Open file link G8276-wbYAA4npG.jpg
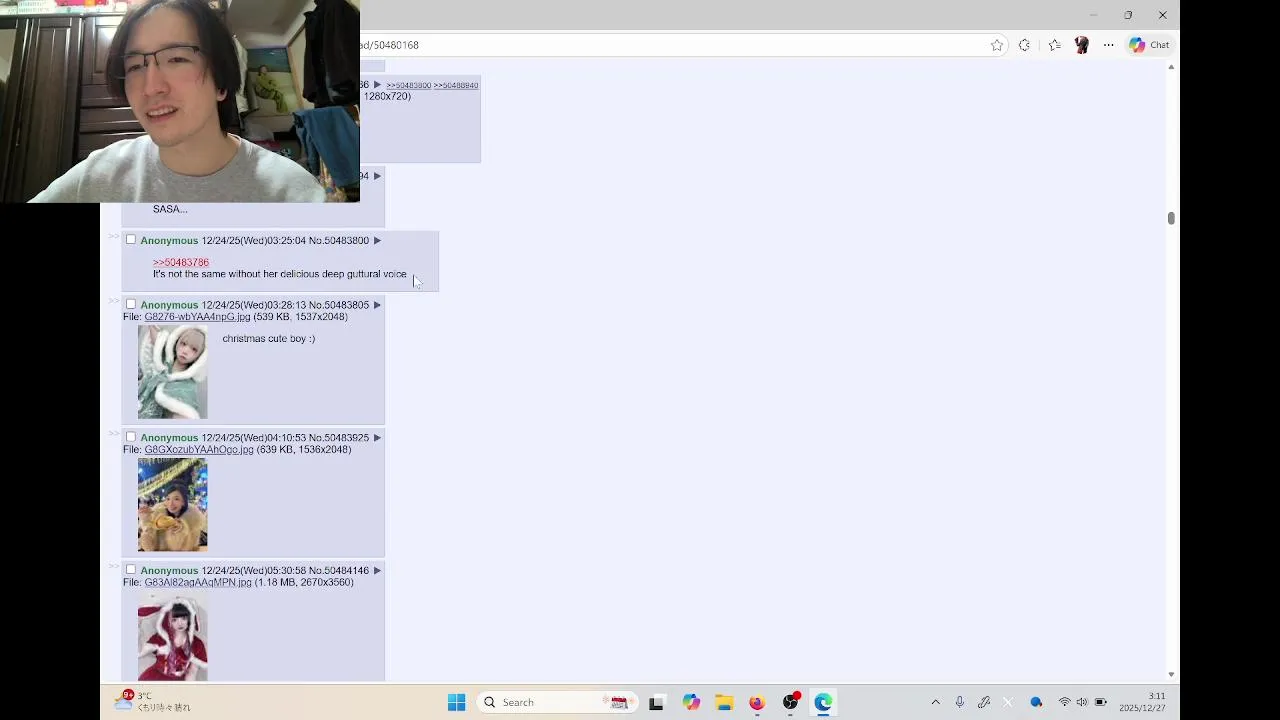 (x=197, y=317)
